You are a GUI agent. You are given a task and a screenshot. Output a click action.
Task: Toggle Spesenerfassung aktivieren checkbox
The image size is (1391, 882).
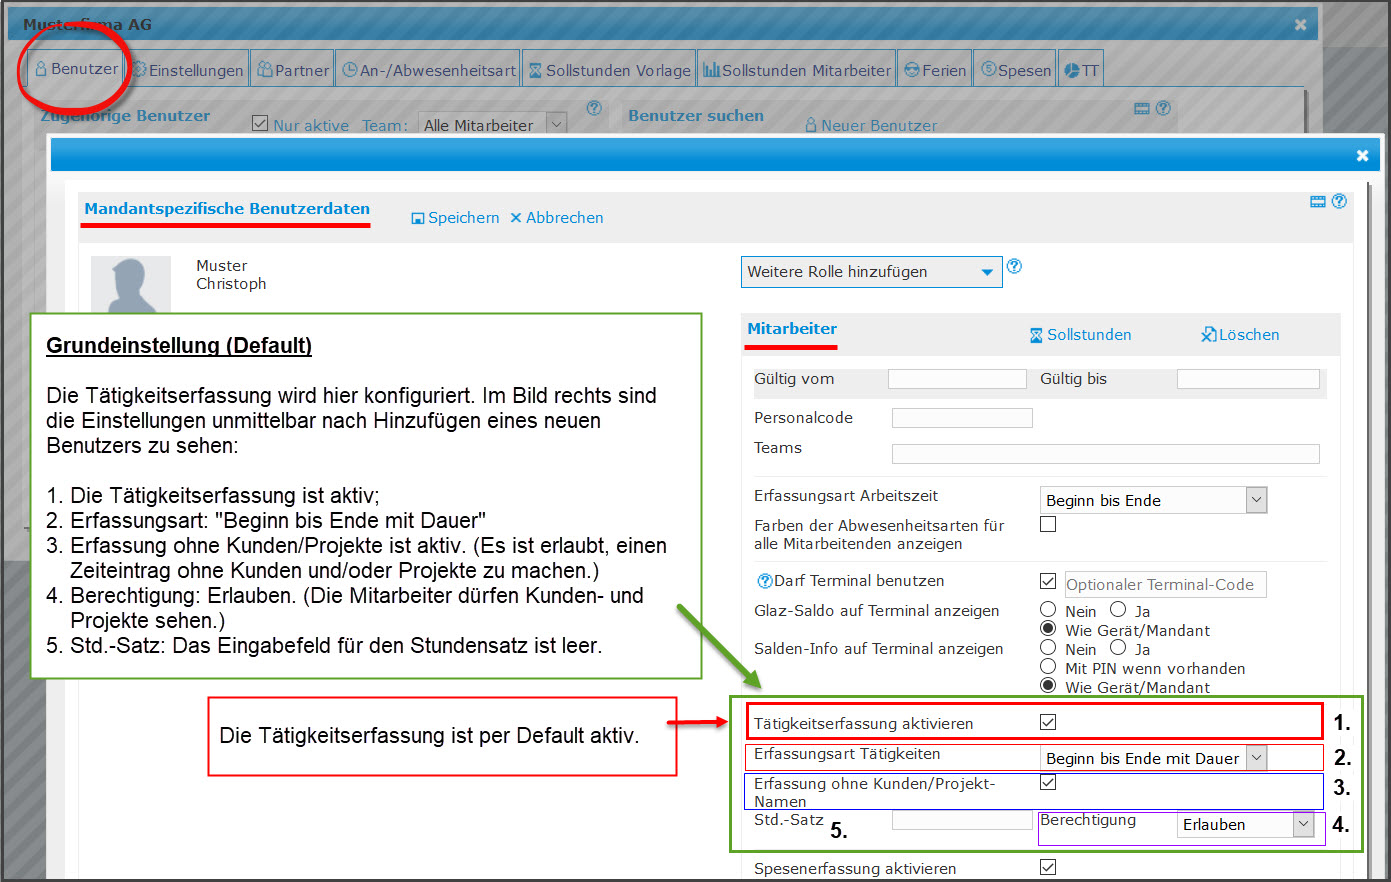(x=1048, y=867)
